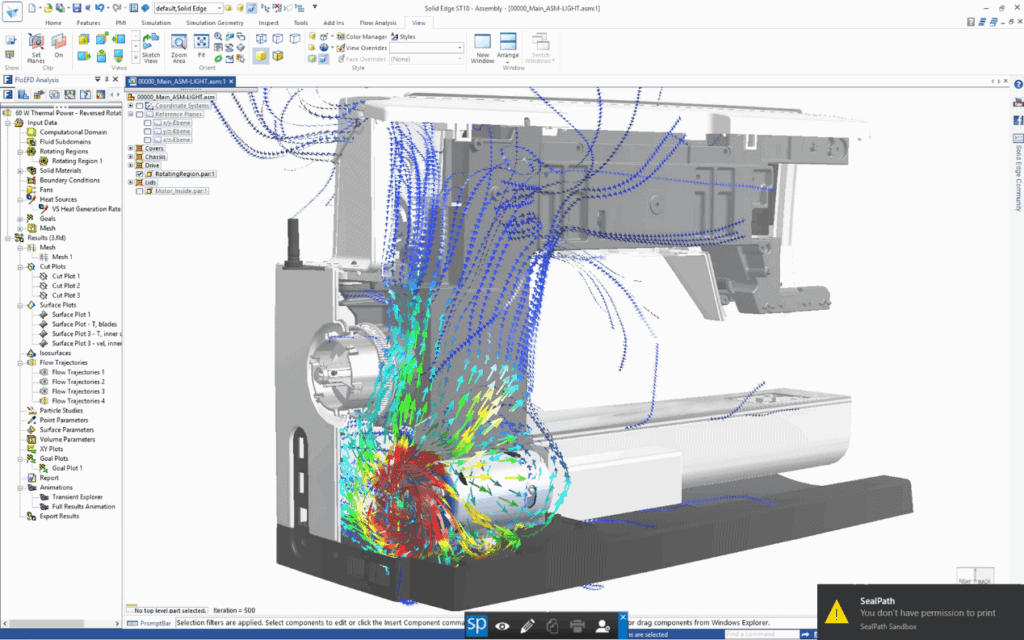This screenshot has width=1024, height=640.
Task: Collapse the Input Data node
Action: click(x=8, y=123)
